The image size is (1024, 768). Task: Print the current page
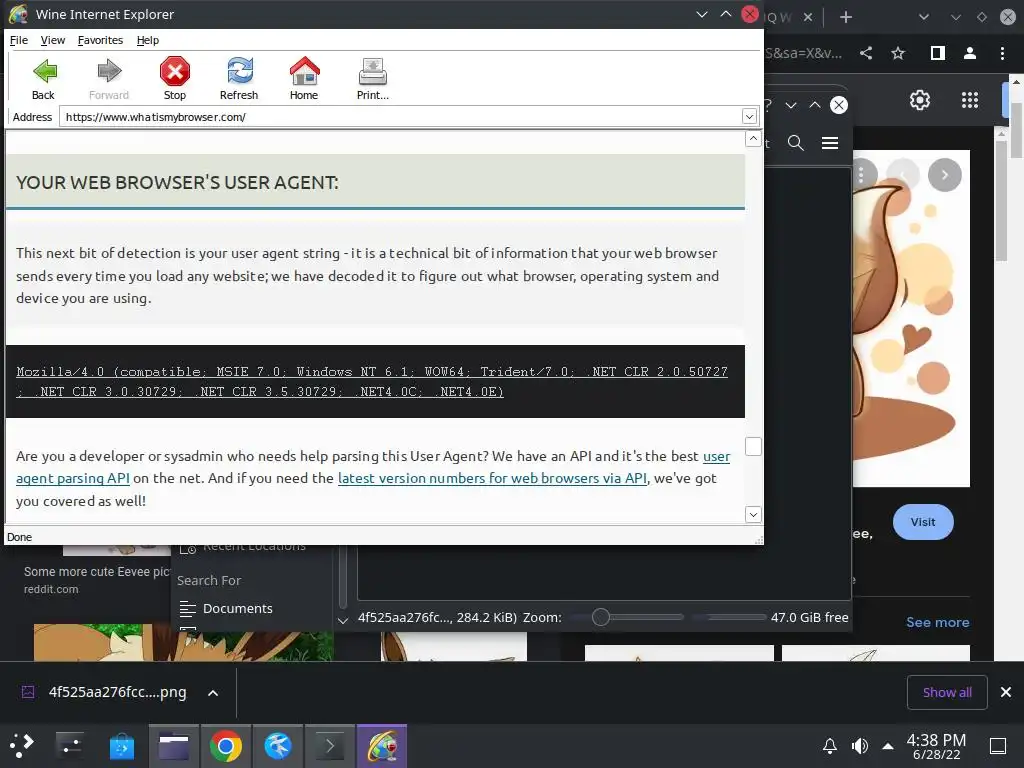click(x=372, y=79)
